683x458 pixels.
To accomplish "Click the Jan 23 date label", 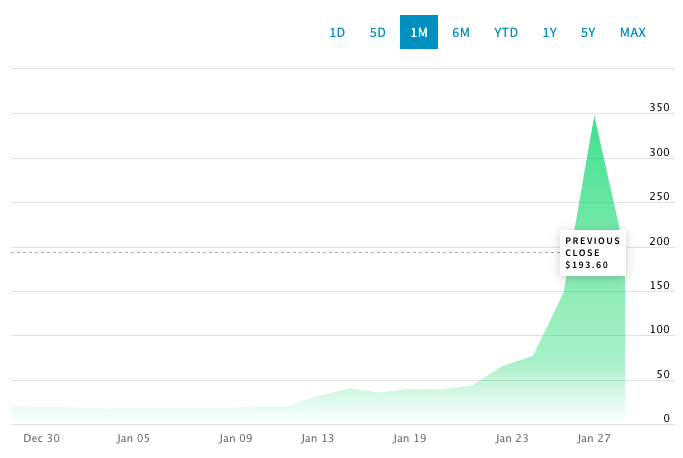I will click(512, 438).
